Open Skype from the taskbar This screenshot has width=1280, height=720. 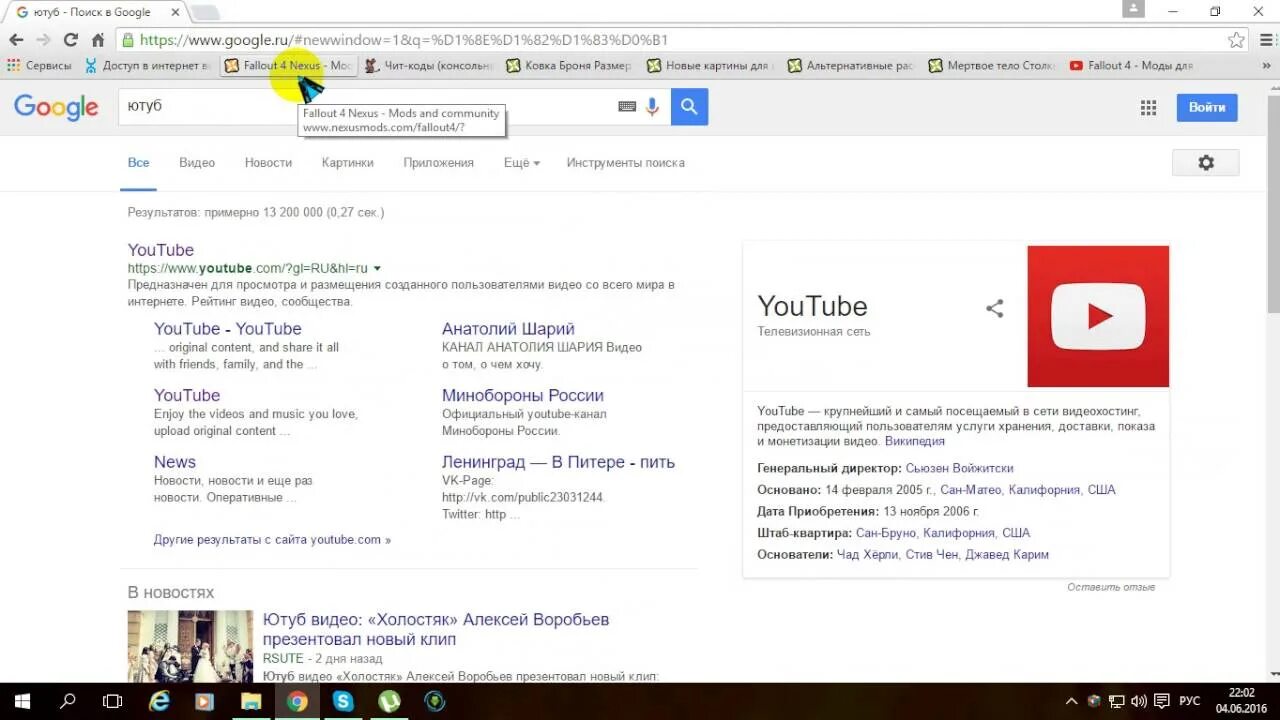point(343,702)
